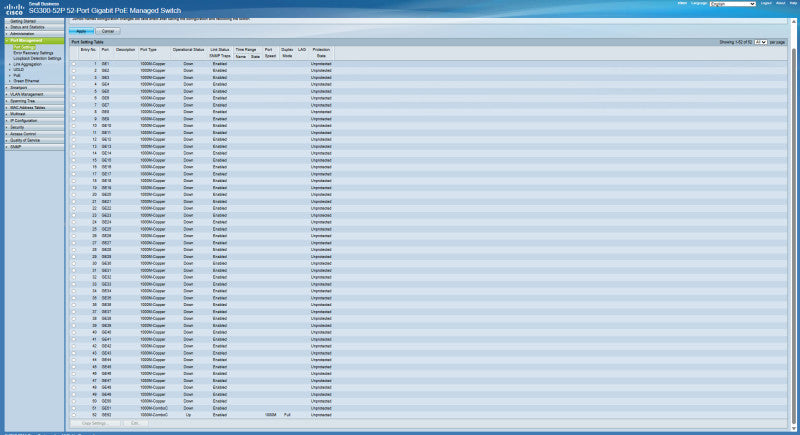Image resolution: width=800 pixels, height=435 pixels.
Task: Expand the Link Aggregation tree item
Action: pyautogui.click(x=27, y=64)
